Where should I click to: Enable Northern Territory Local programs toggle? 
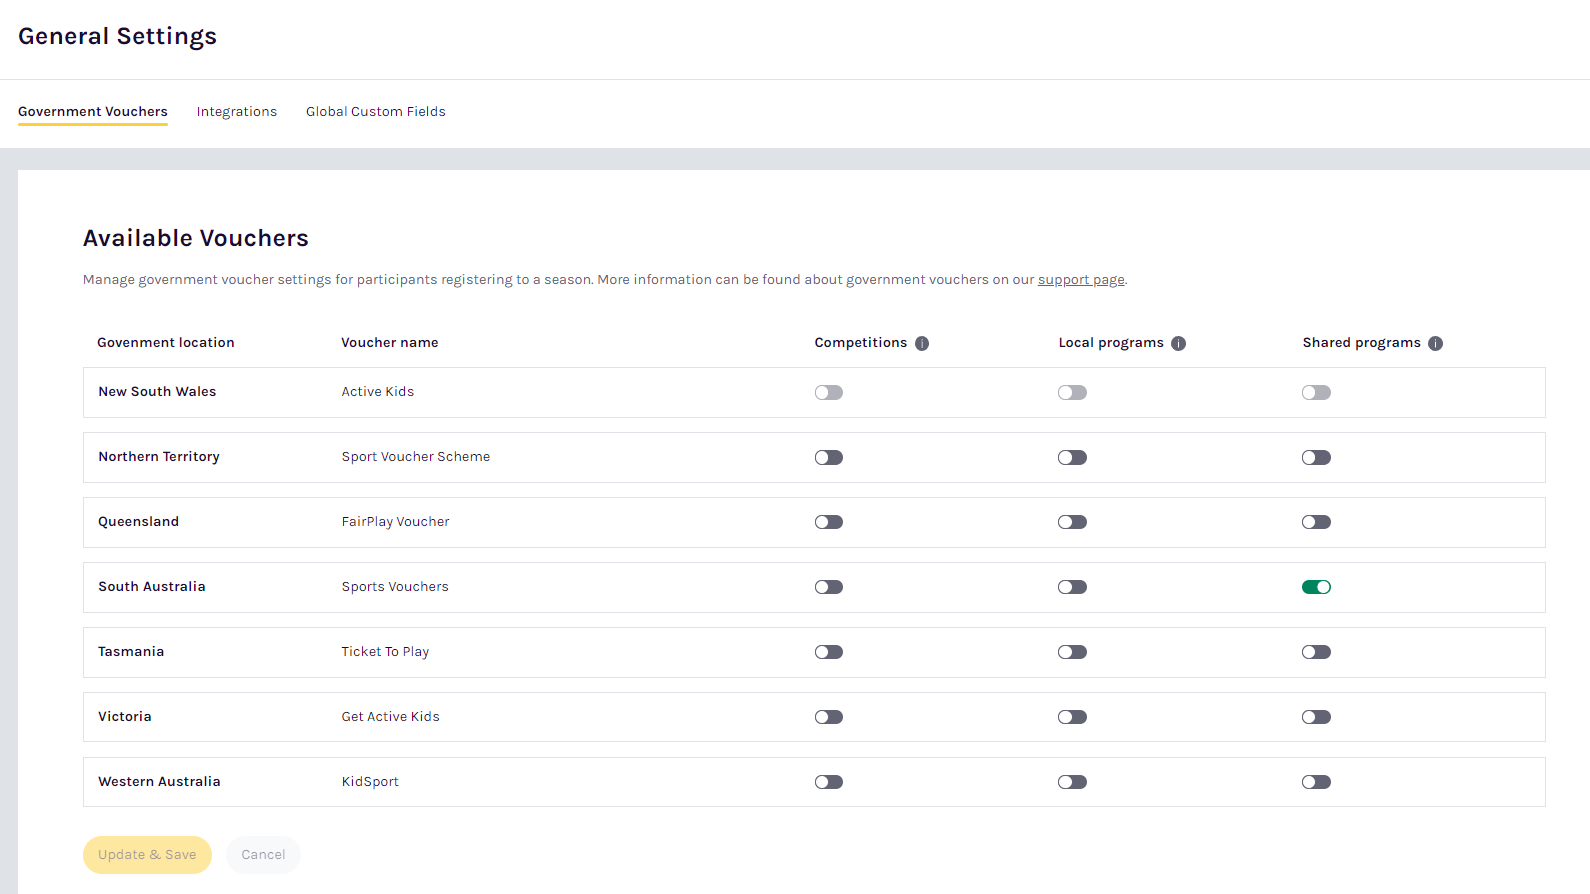coord(1073,457)
